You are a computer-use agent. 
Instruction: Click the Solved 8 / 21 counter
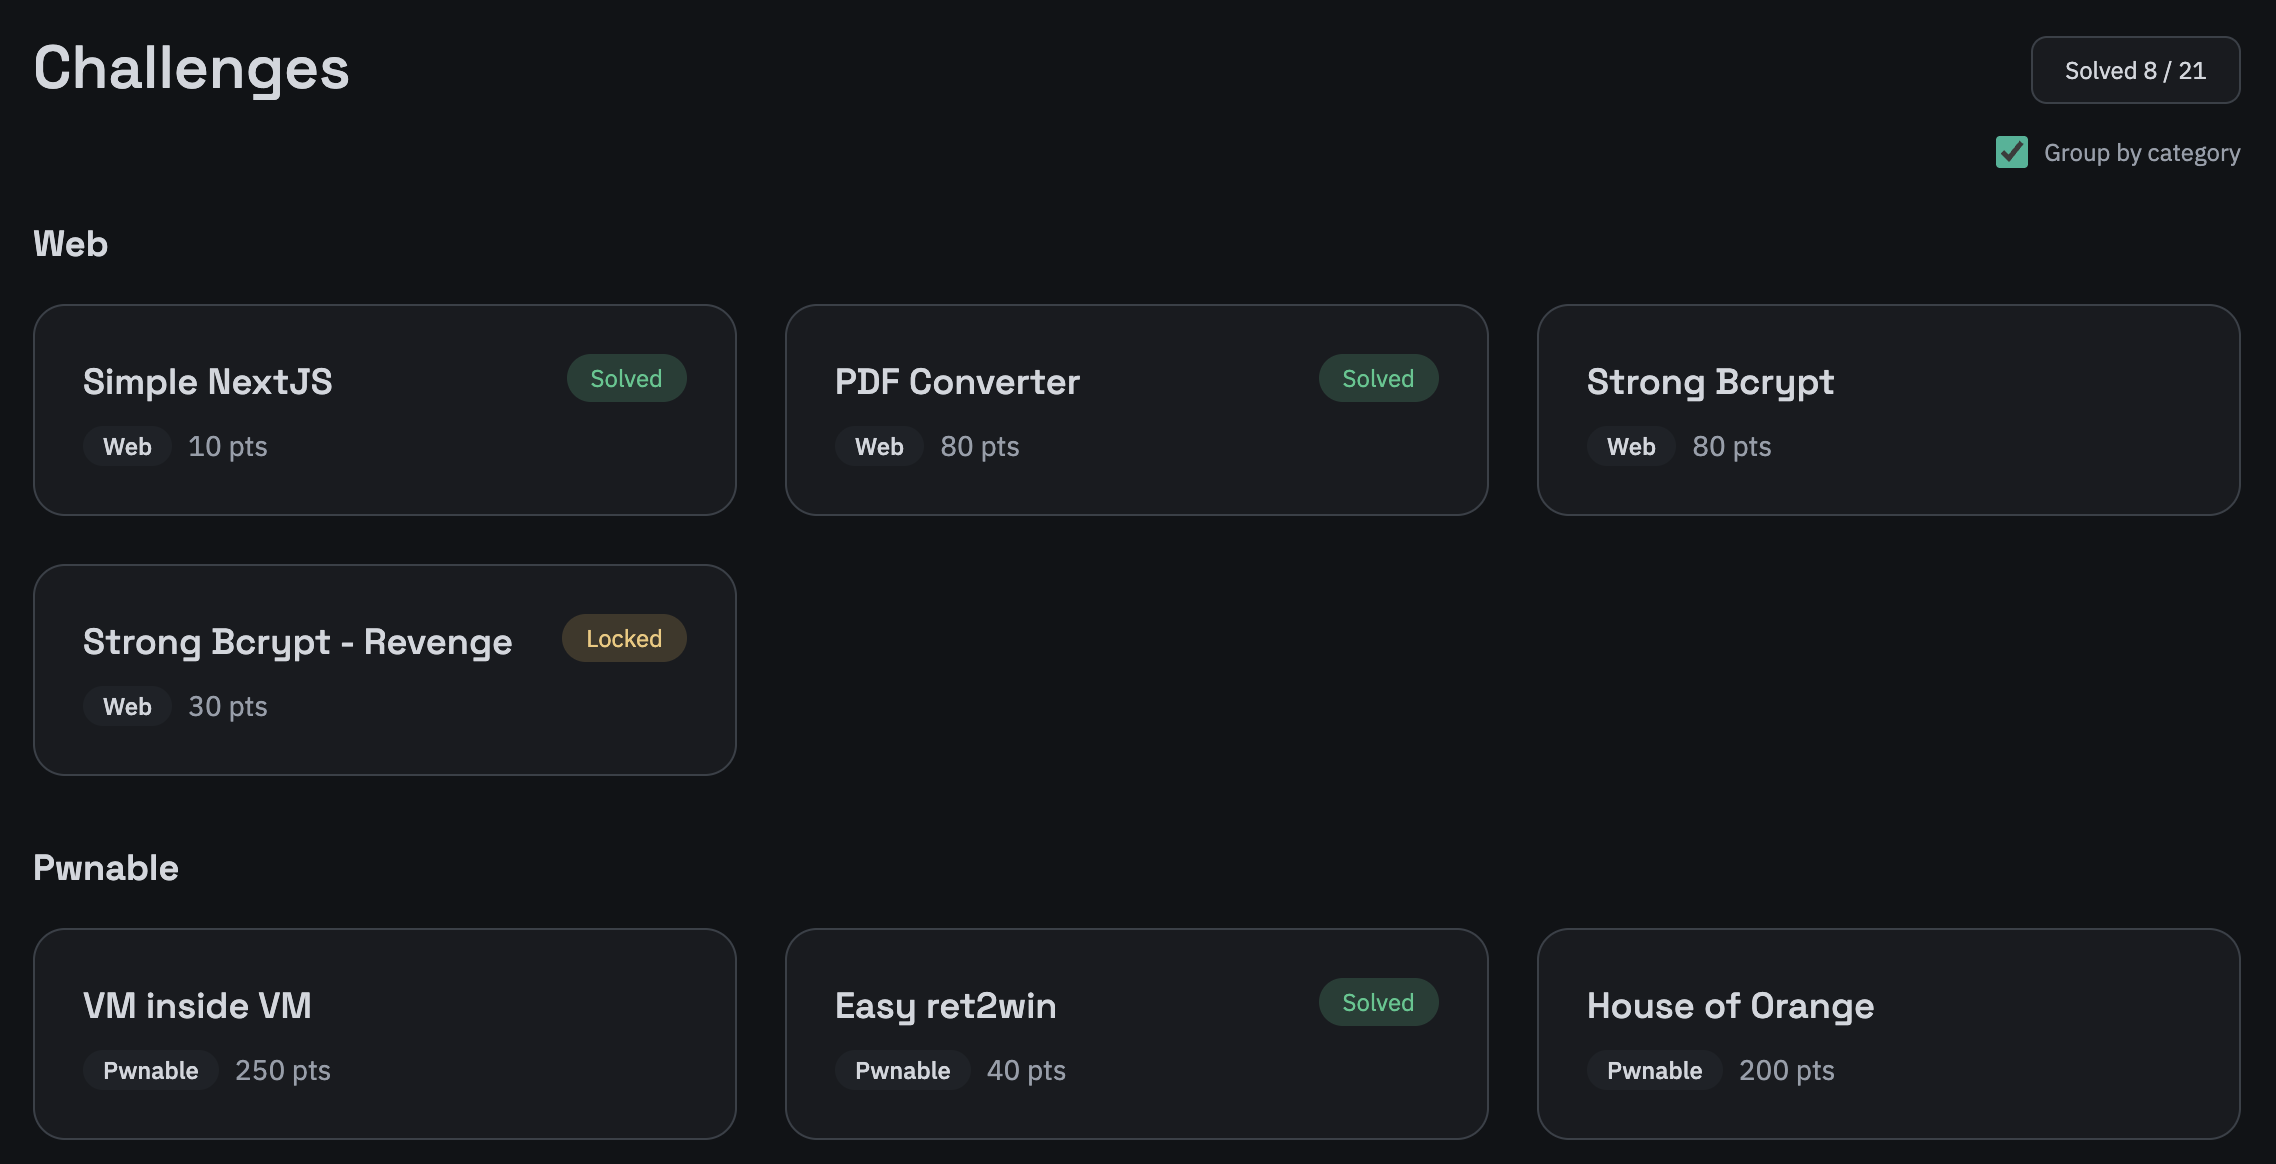(x=2135, y=70)
